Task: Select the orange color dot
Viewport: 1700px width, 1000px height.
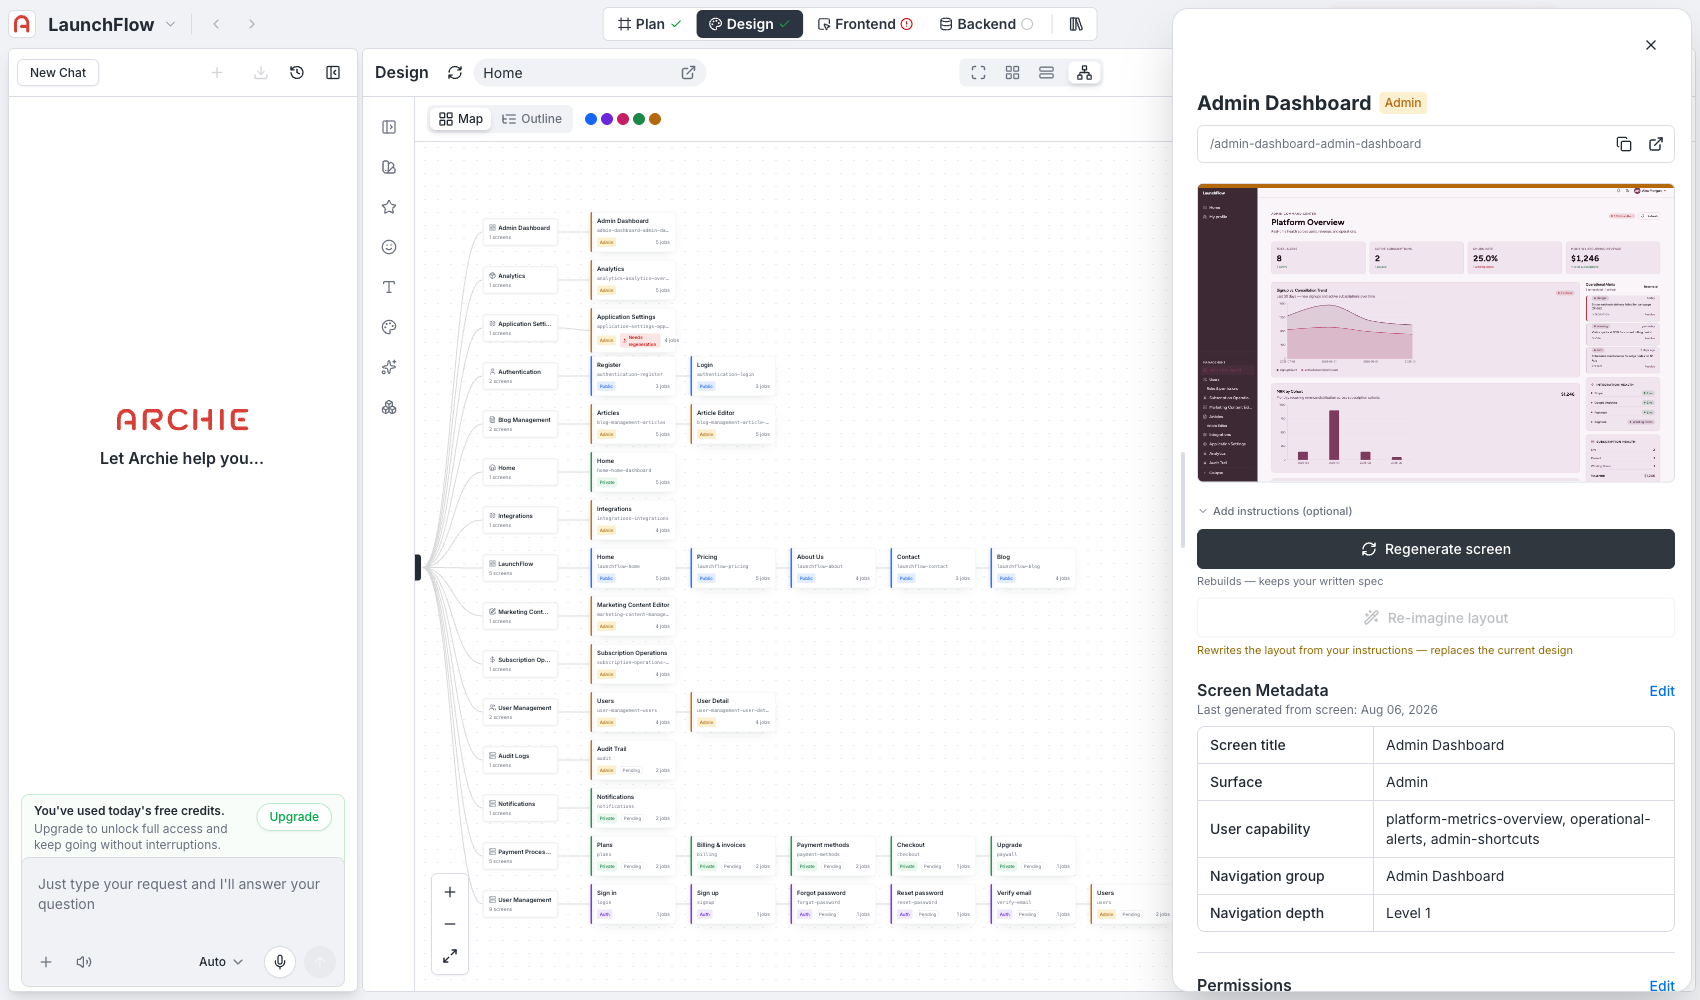Action: point(655,119)
